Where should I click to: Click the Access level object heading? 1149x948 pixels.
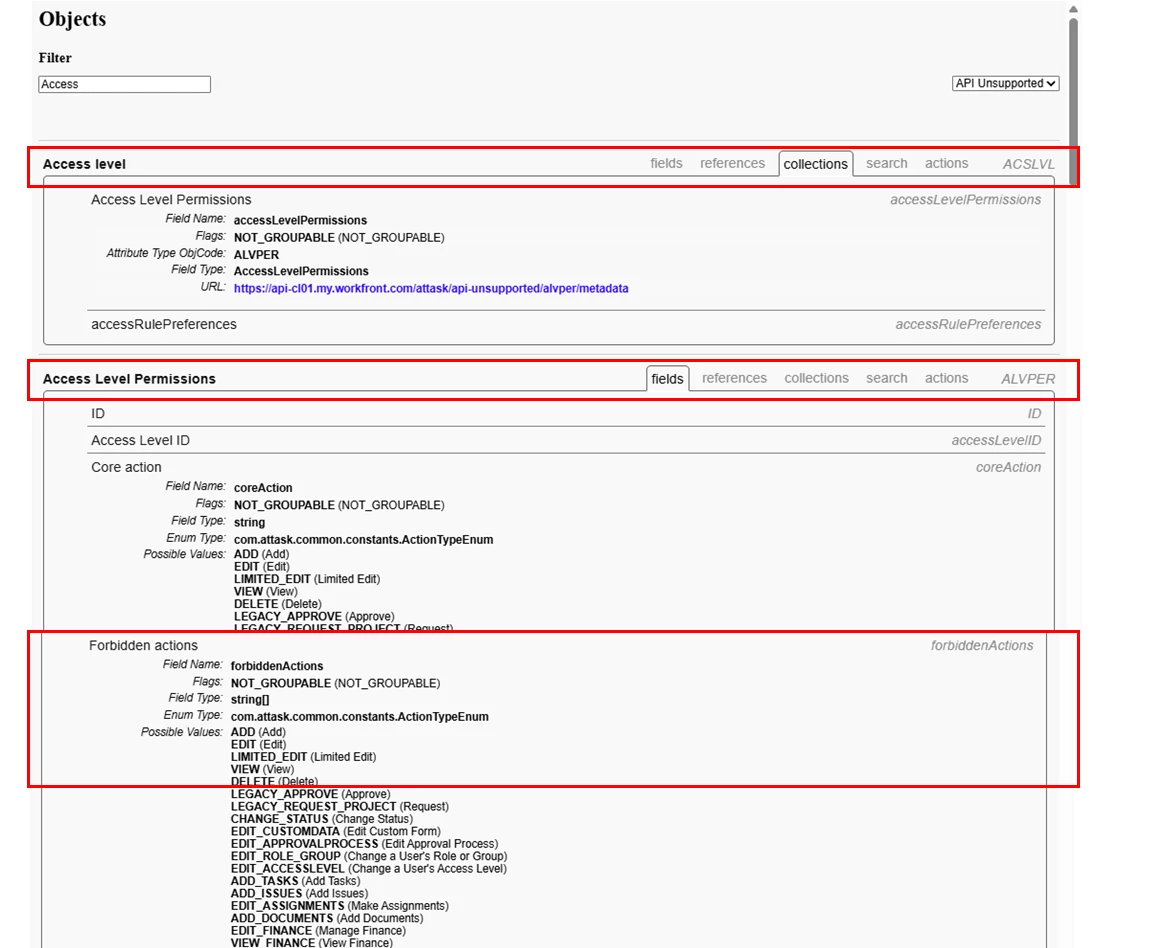click(x=84, y=164)
